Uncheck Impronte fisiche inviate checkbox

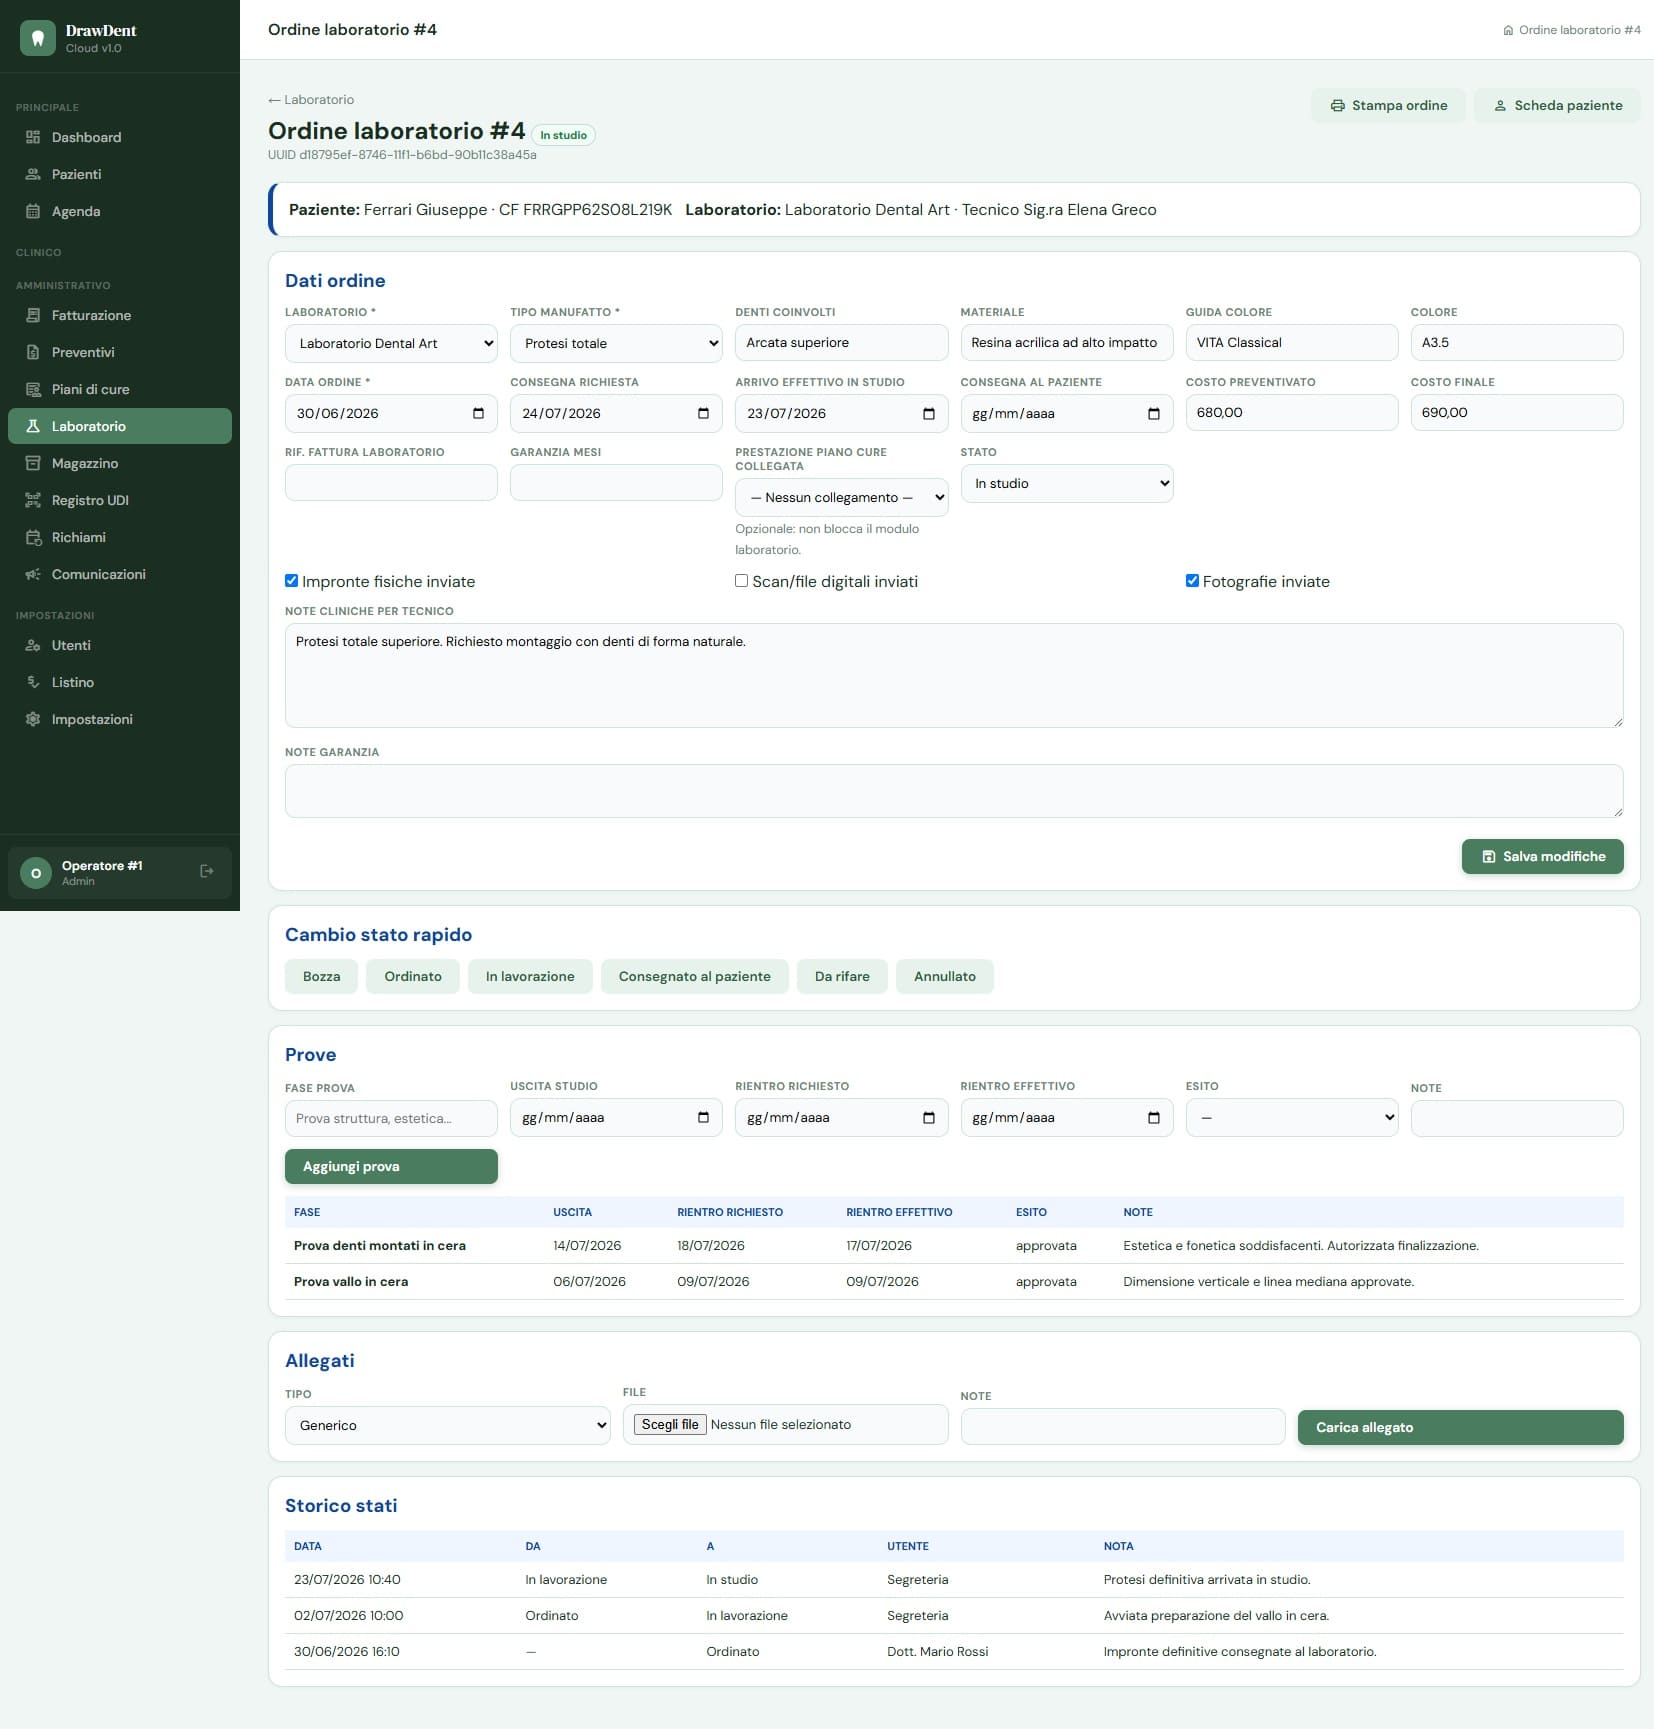tap(292, 580)
